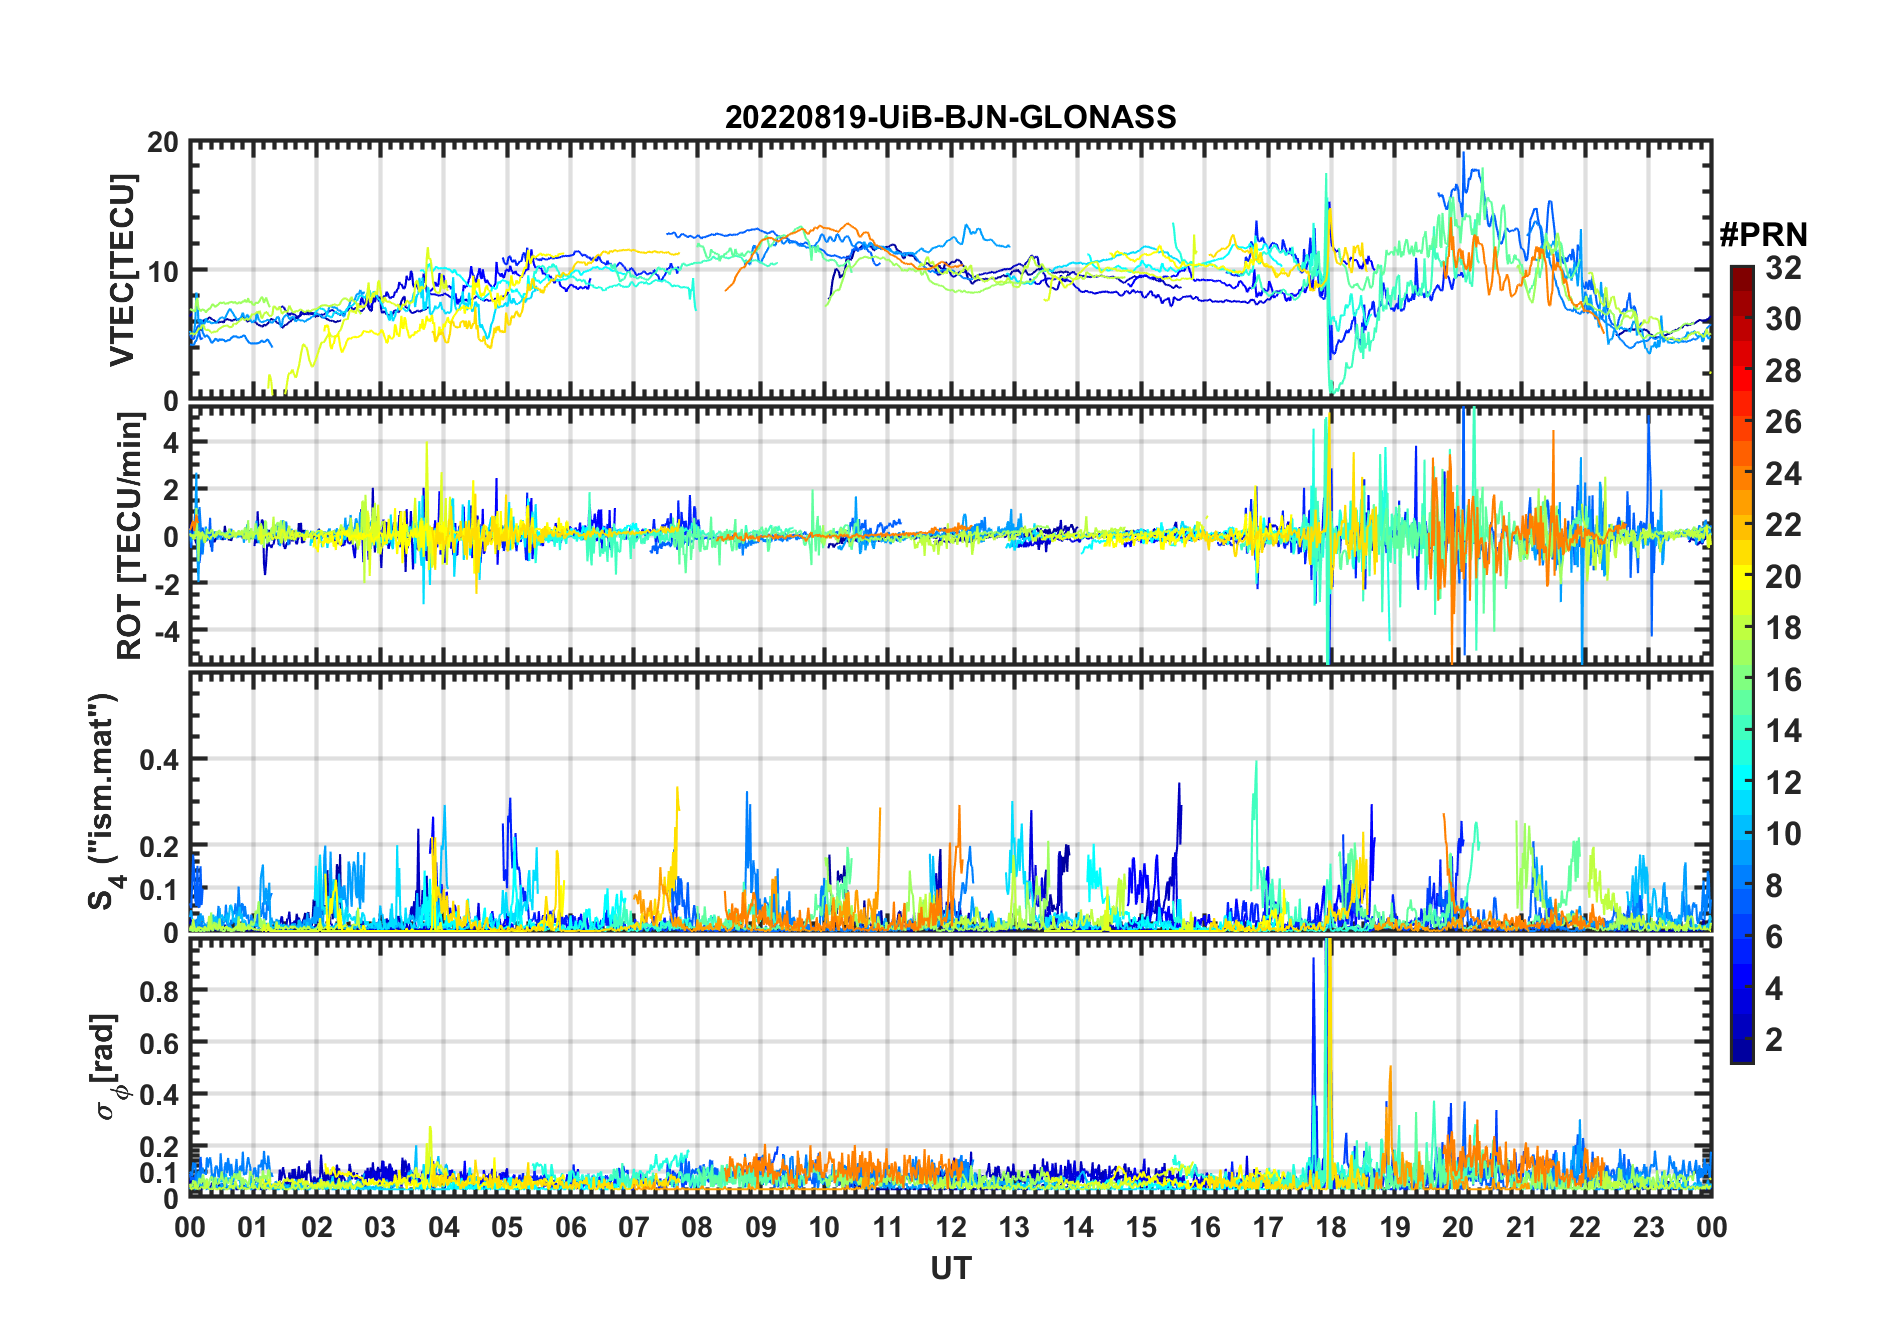Image resolution: width=1902 pixels, height=1330 pixels.
Task: Select UT hour label 09
Action: tap(761, 1227)
